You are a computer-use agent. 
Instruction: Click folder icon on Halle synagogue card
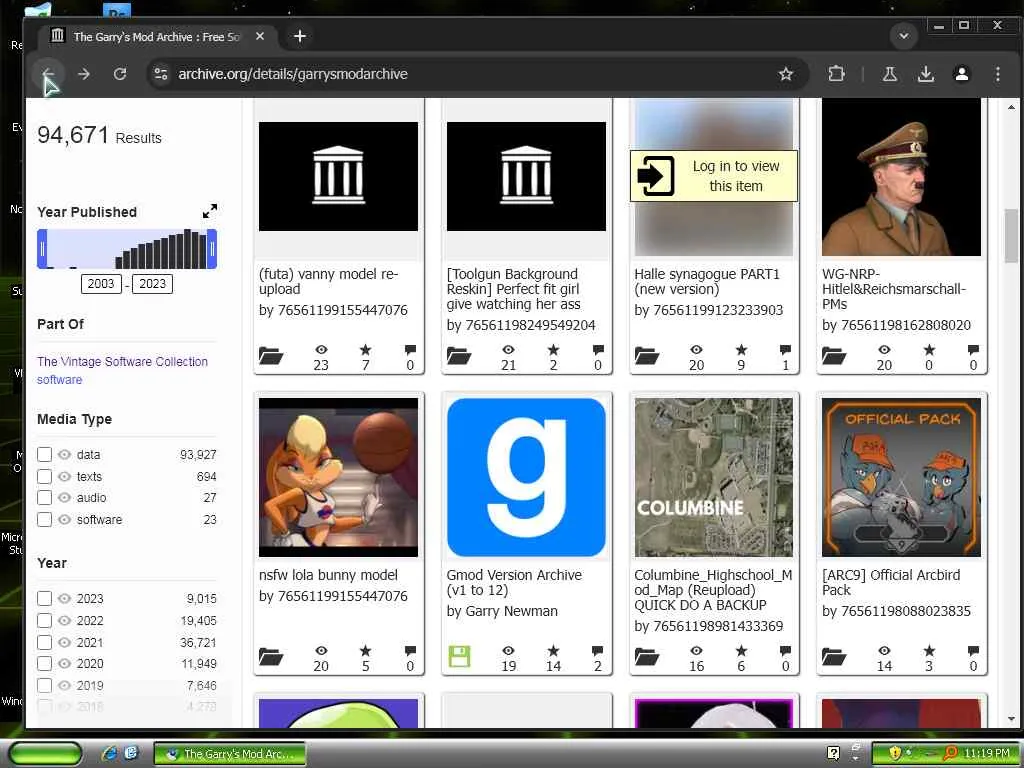647,356
